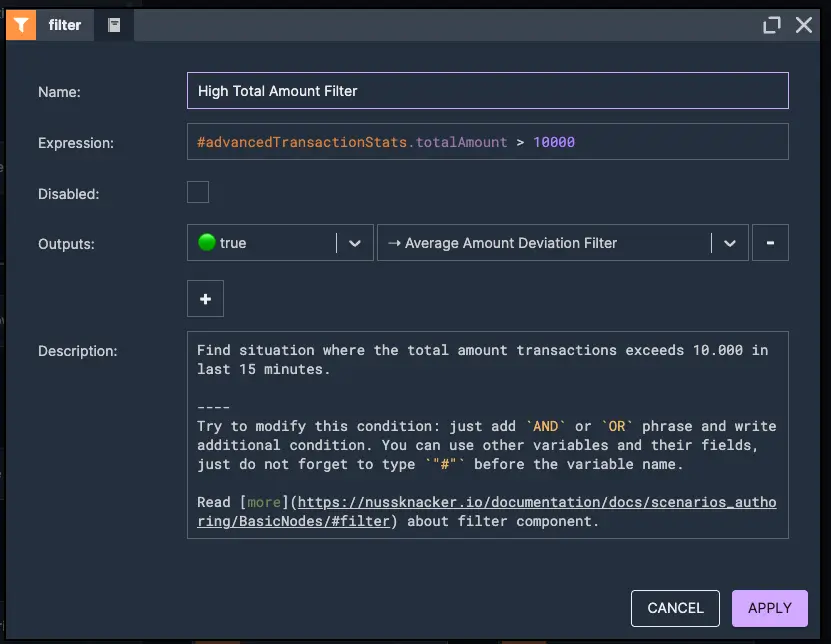Image resolution: width=831 pixels, height=644 pixels.
Task: Click into the Expression editor
Action: [488, 142]
